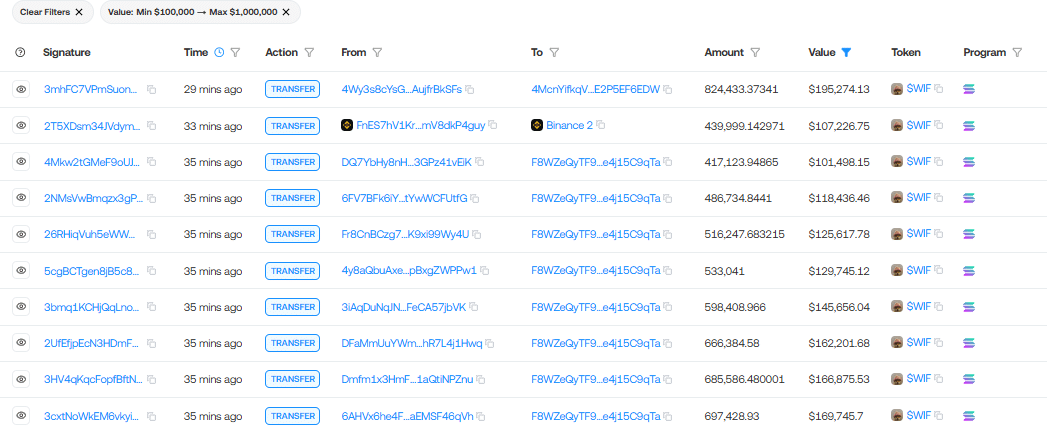View details eye icon for 2NMsVwBmqzx3gP transaction

pos(21,197)
